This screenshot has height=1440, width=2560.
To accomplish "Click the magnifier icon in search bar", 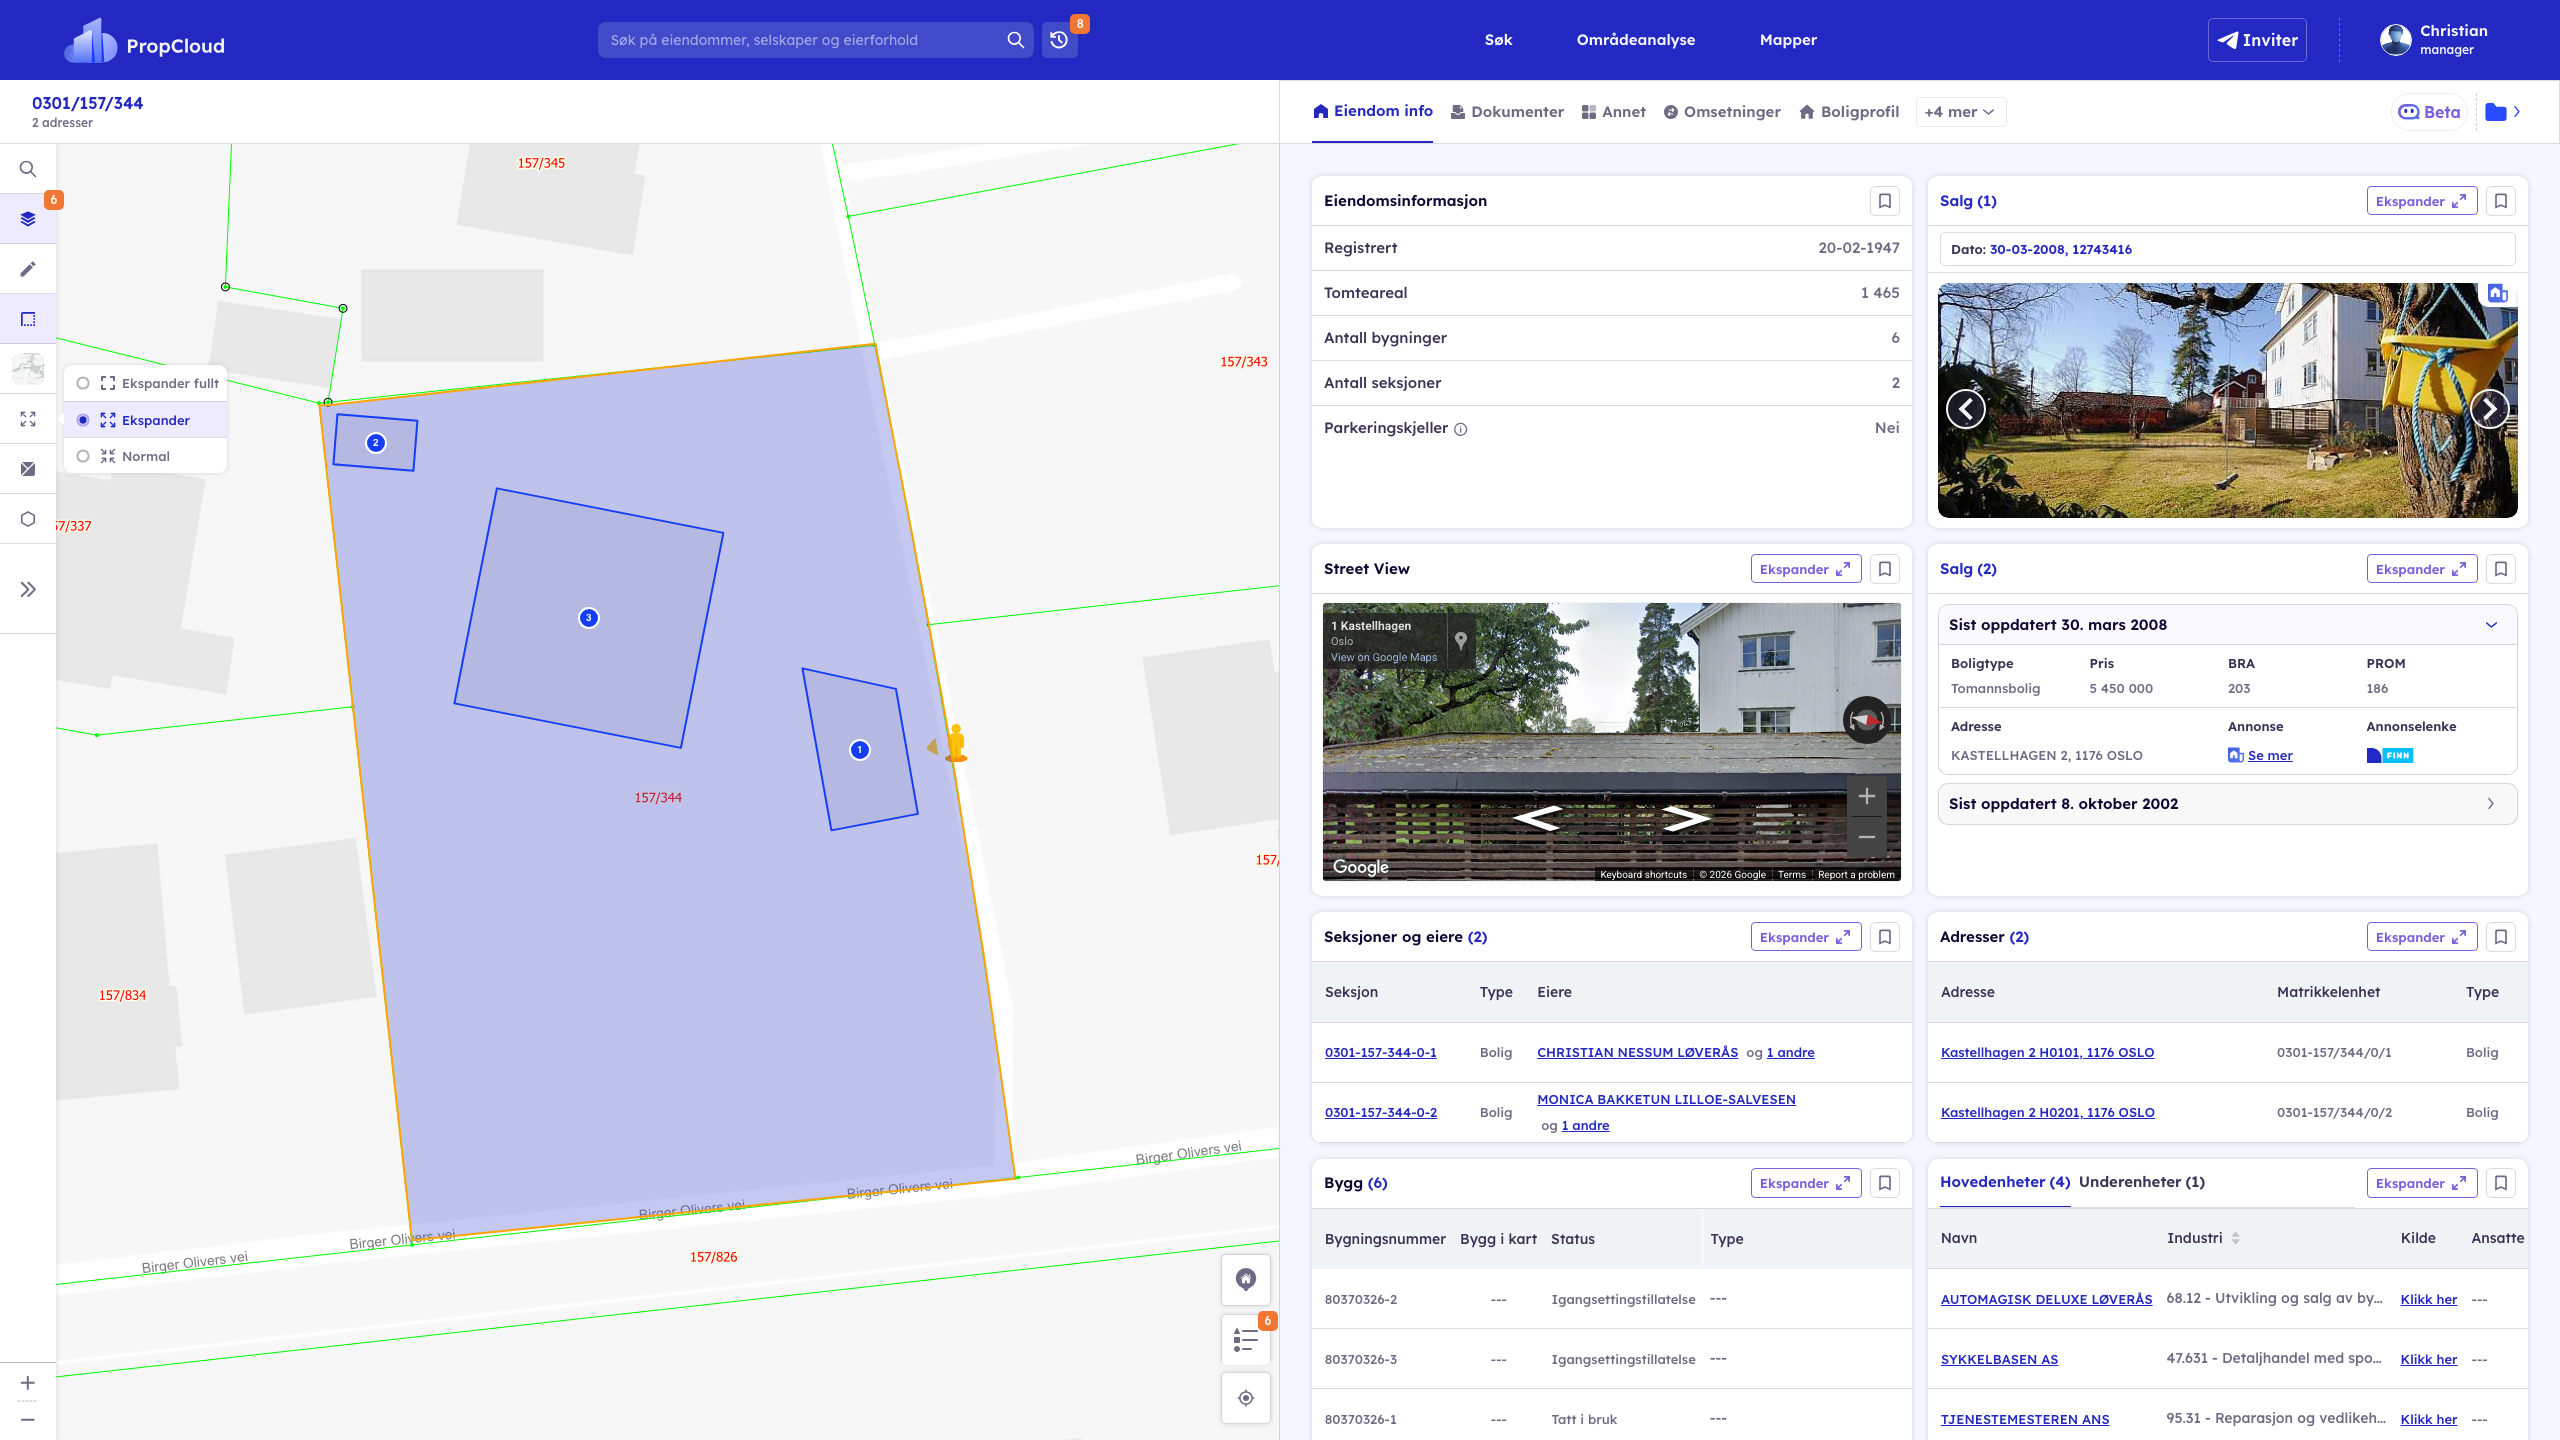I will pos(1015,40).
